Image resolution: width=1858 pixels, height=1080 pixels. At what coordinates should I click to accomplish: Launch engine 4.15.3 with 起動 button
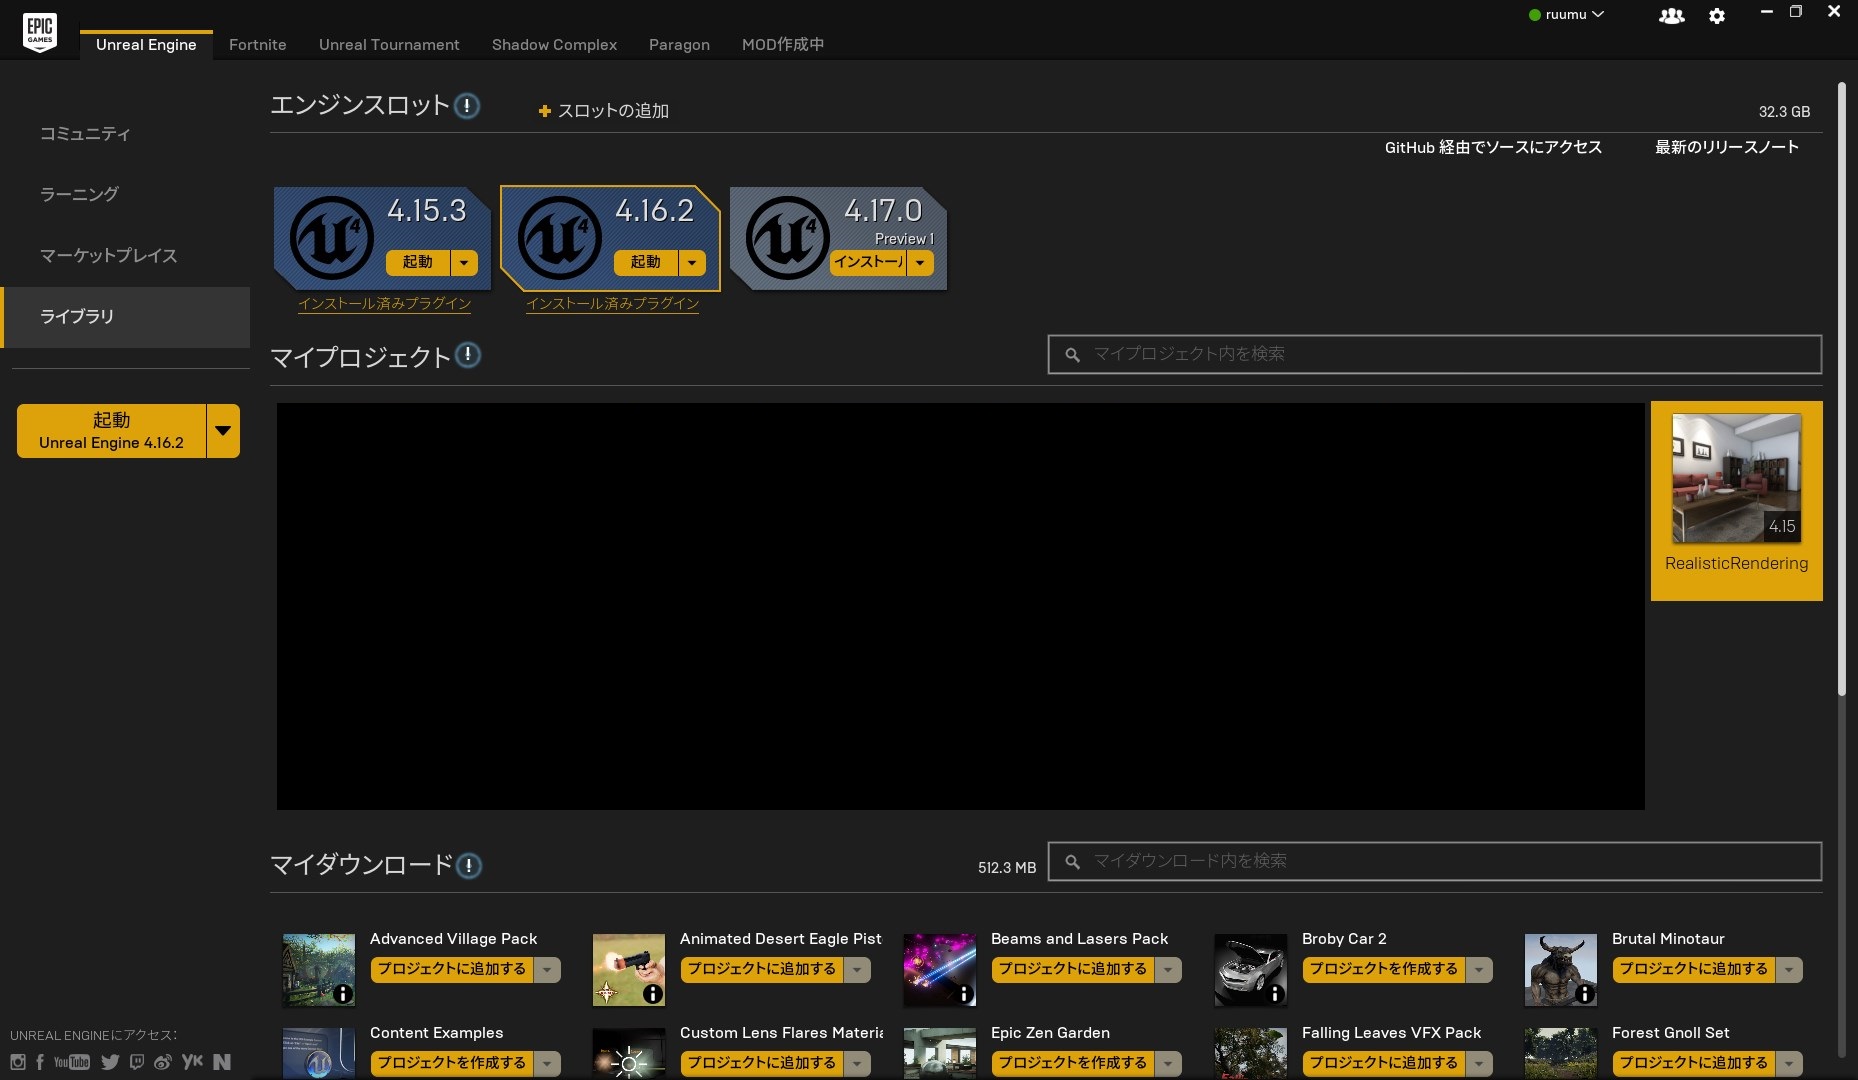point(418,263)
